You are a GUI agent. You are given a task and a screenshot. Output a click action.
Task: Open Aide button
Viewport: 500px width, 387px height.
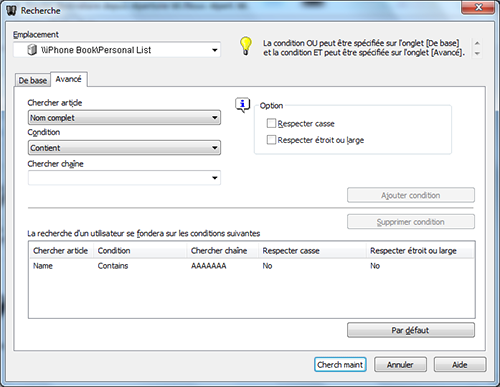460,365
